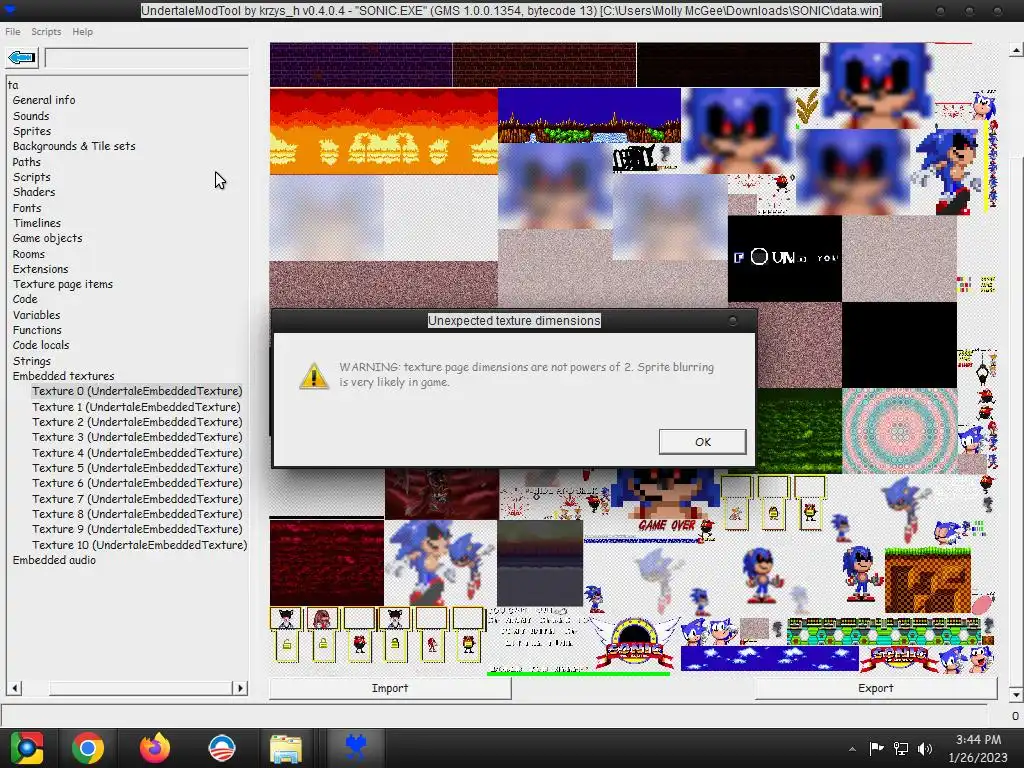Select Texture 4 entry
Image resolution: width=1024 pixels, height=768 pixels.
tap(137, 453)
